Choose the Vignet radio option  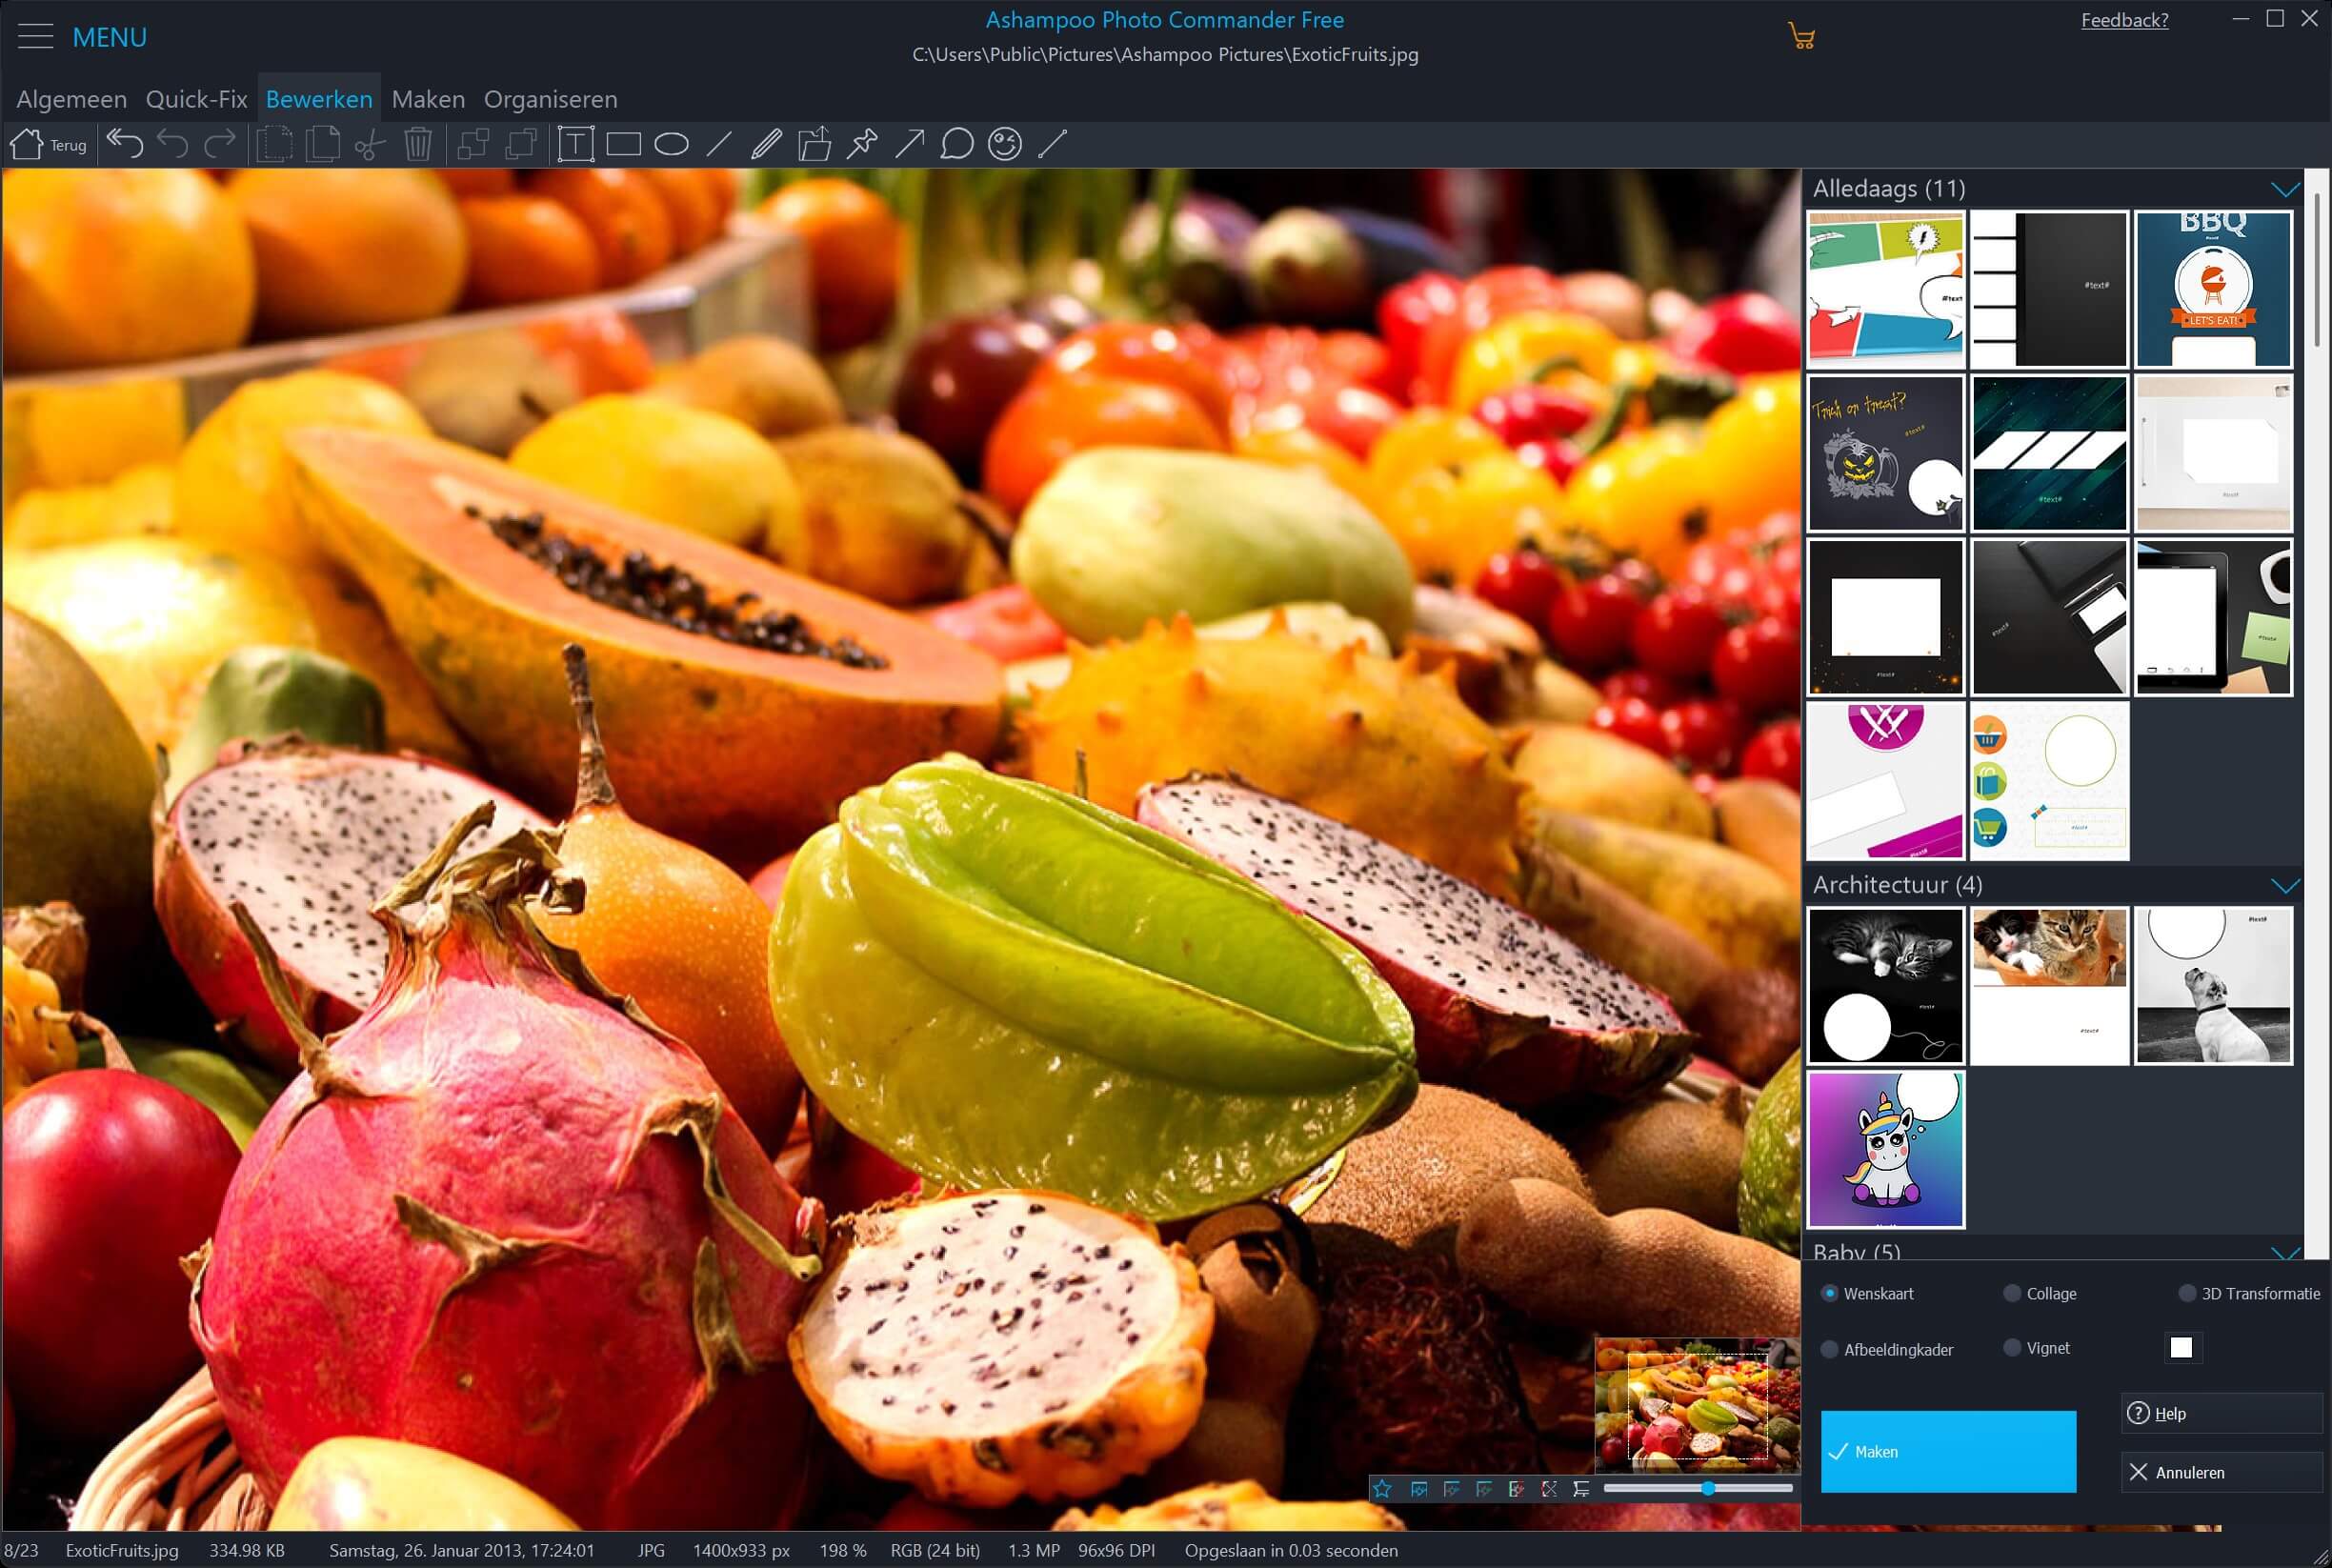(x=2012, y=1348)
